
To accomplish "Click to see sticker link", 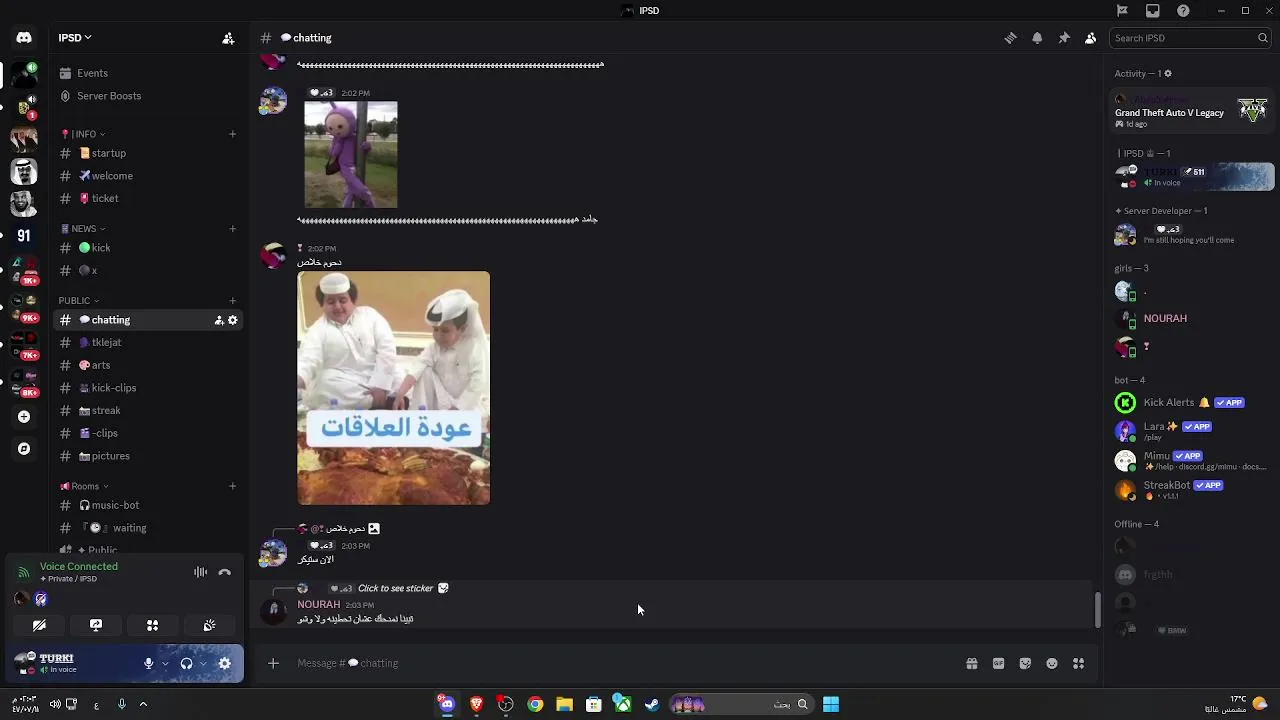I will click(395, 588).
